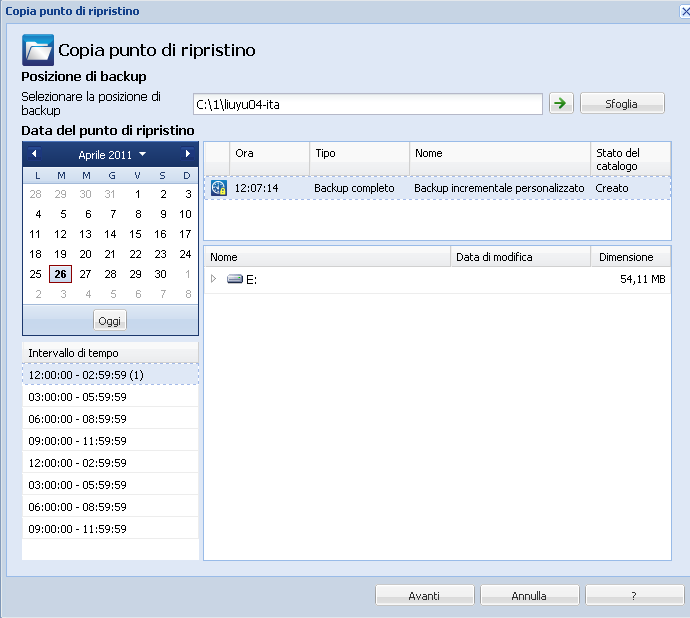Click the Sfoglia browse button

(x=621, y=104)
